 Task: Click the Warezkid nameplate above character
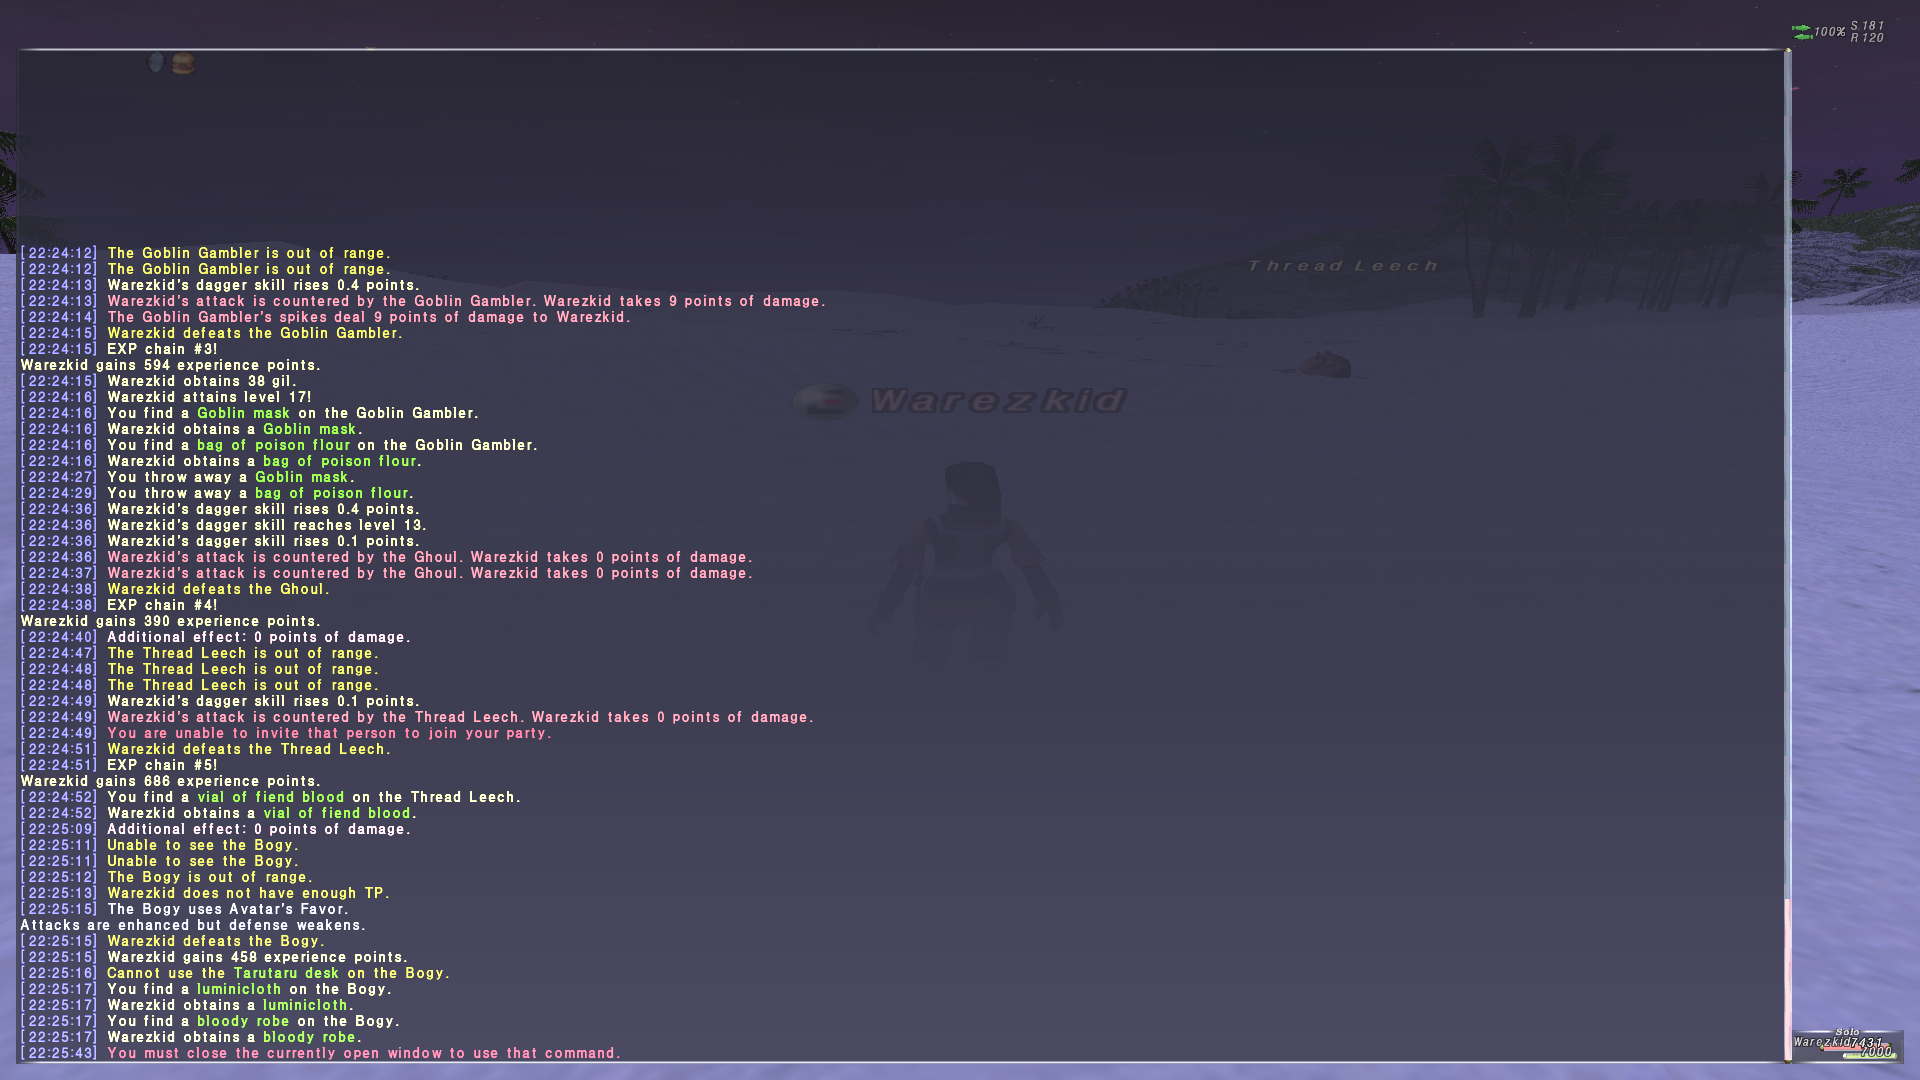(x=998, y=401)
